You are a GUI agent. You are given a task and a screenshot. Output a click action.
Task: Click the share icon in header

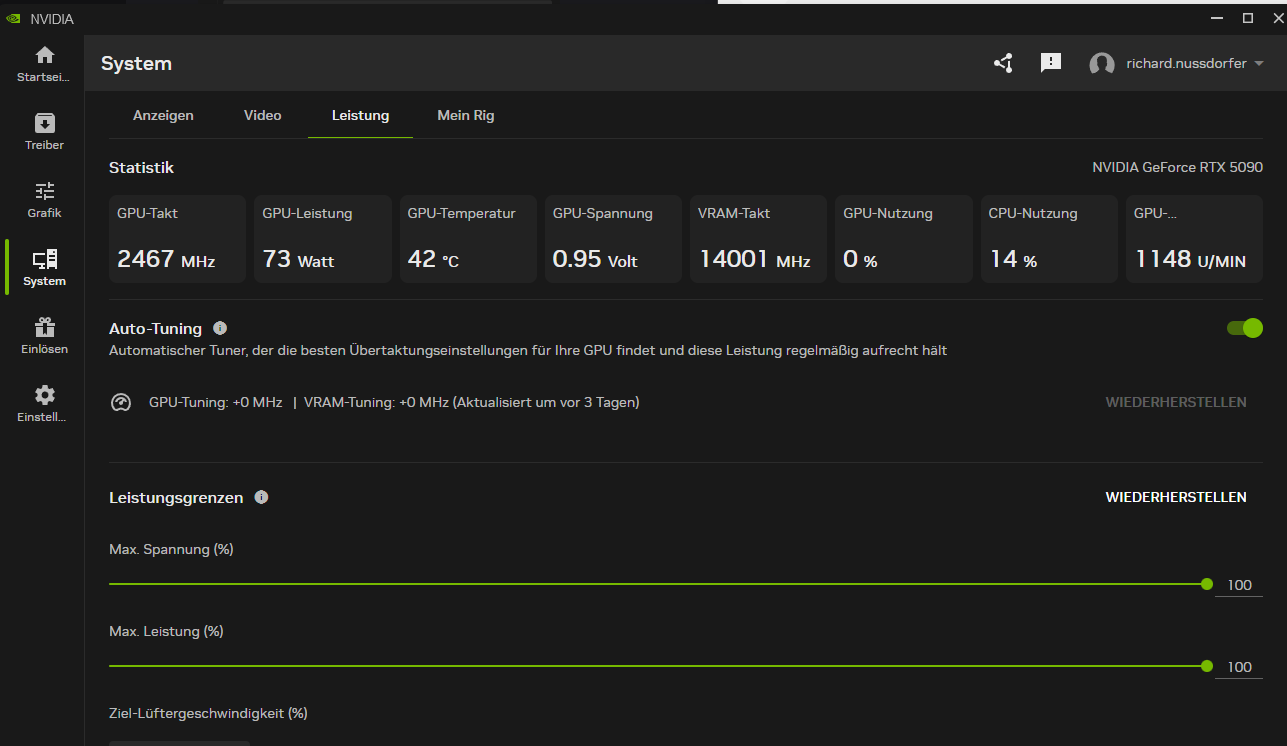coord(1003,63)
